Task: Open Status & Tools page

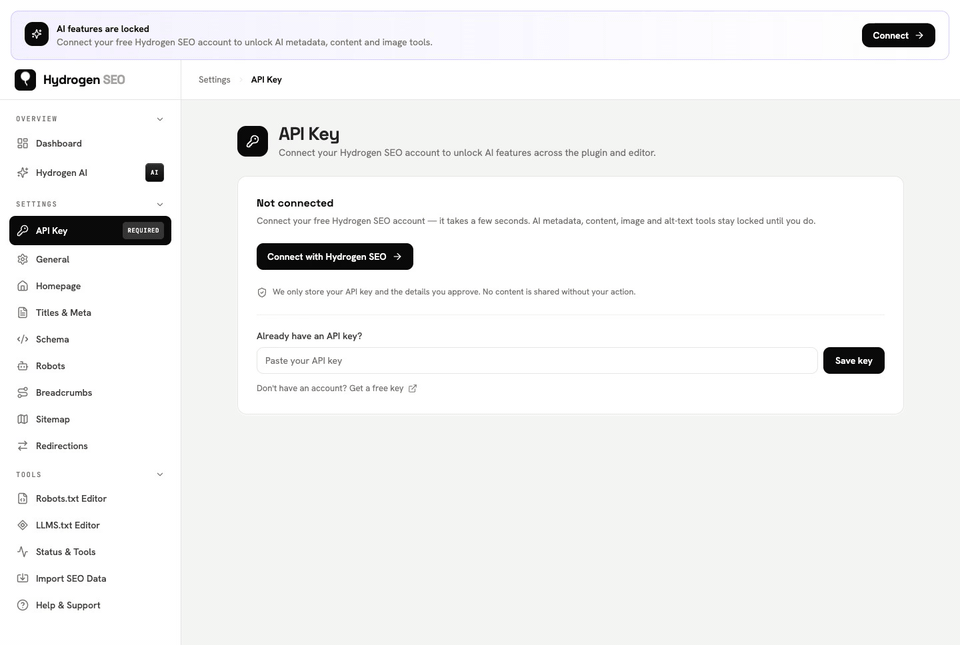Action: [x=90, y=552]
